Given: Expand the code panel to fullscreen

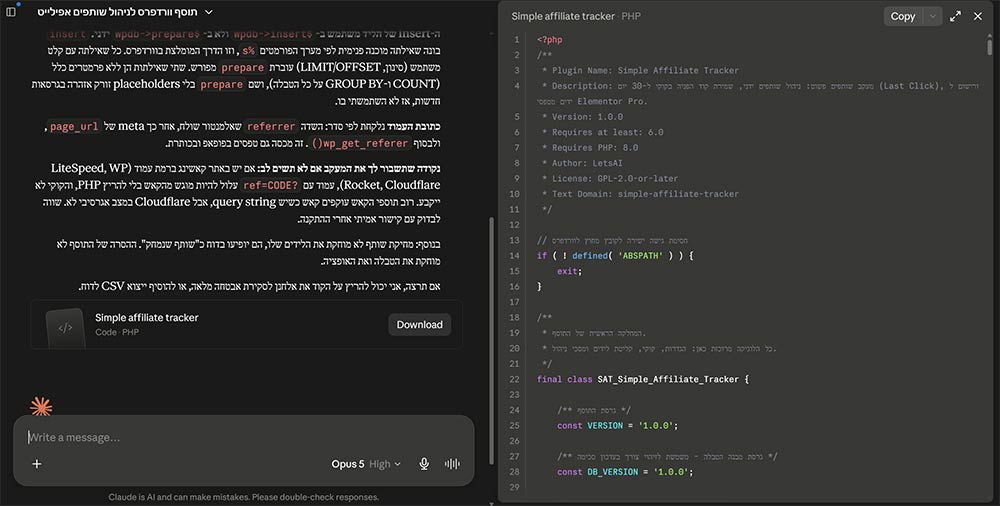Looking at the screenshot, I should pos(955,17).
